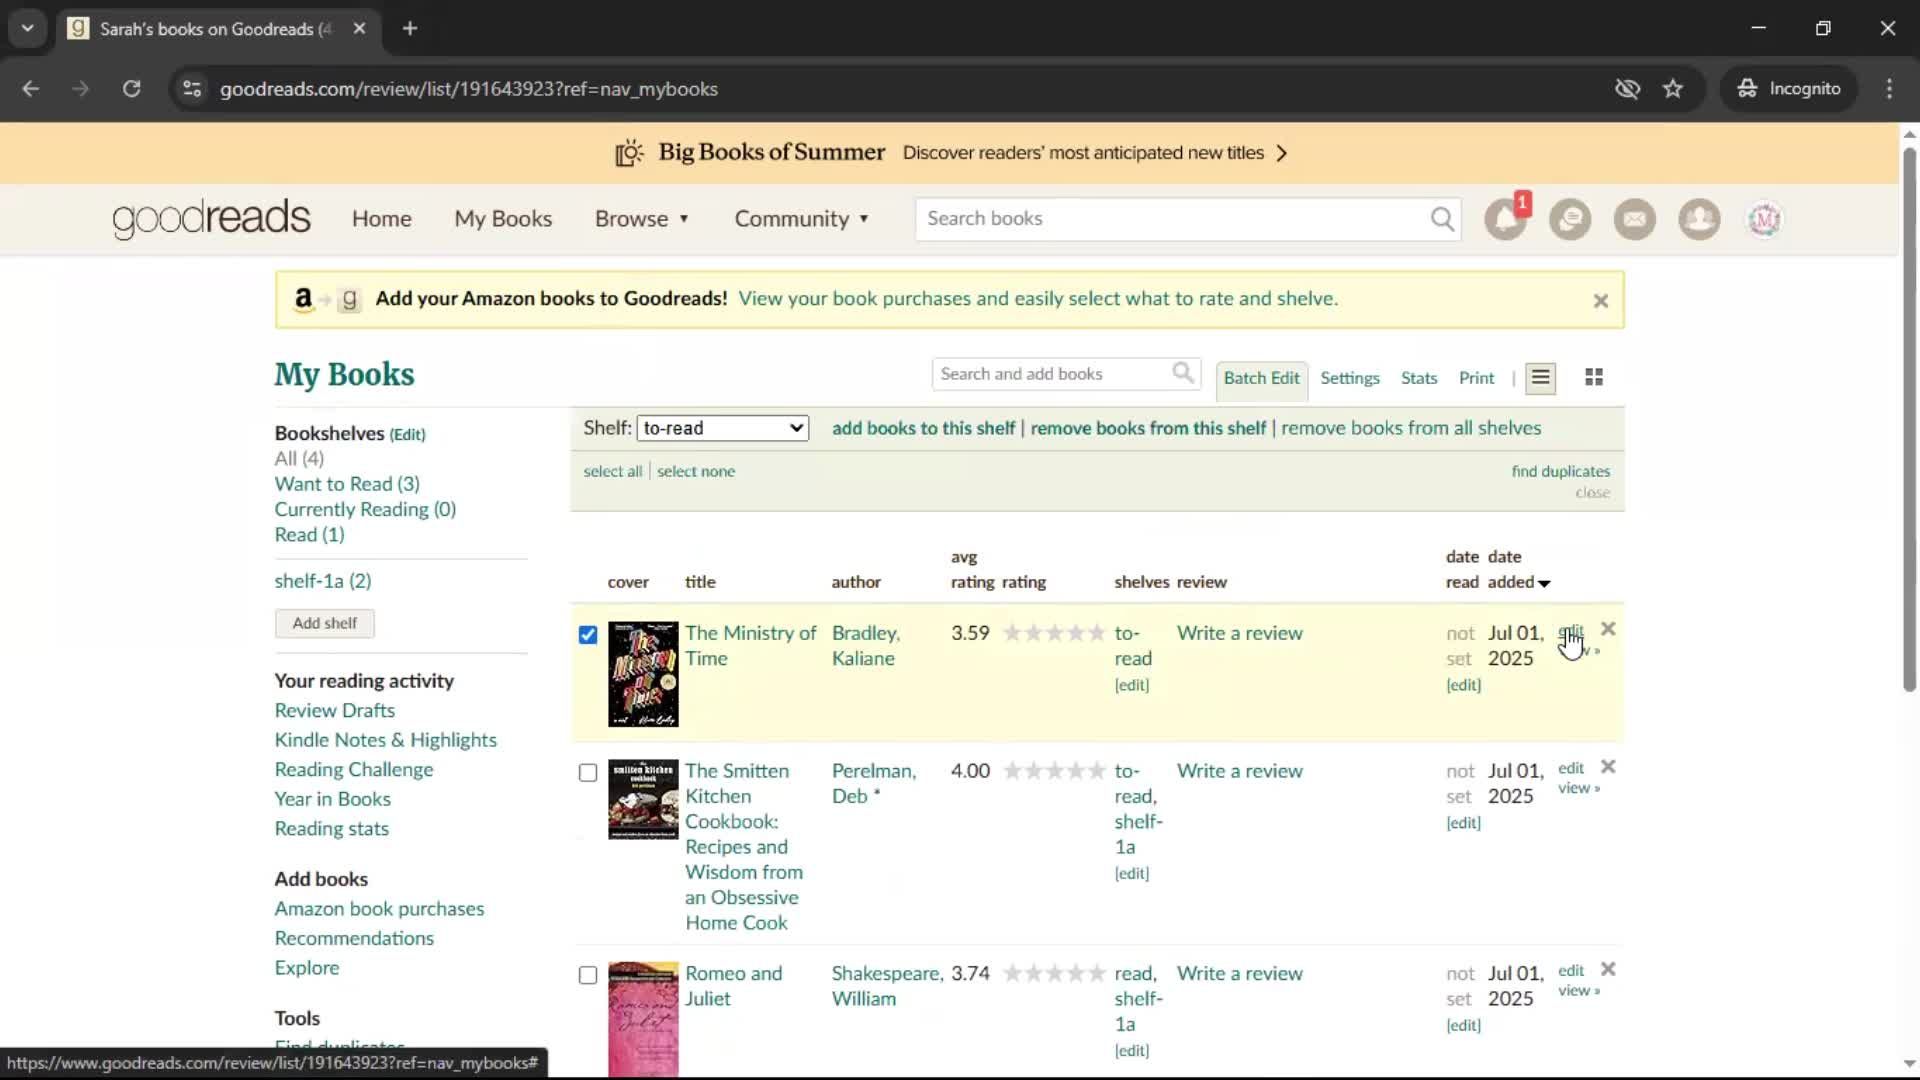
Task: Bookmark this page with the star icon
Action: tap(1673, 89)
